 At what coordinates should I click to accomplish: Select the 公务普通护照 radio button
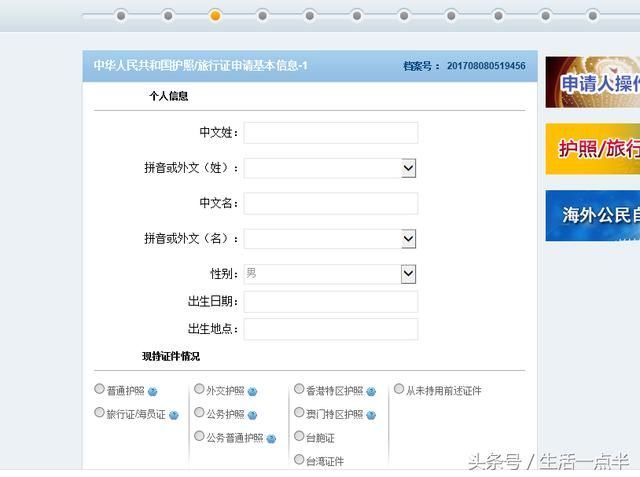click(x=199, y=436)
